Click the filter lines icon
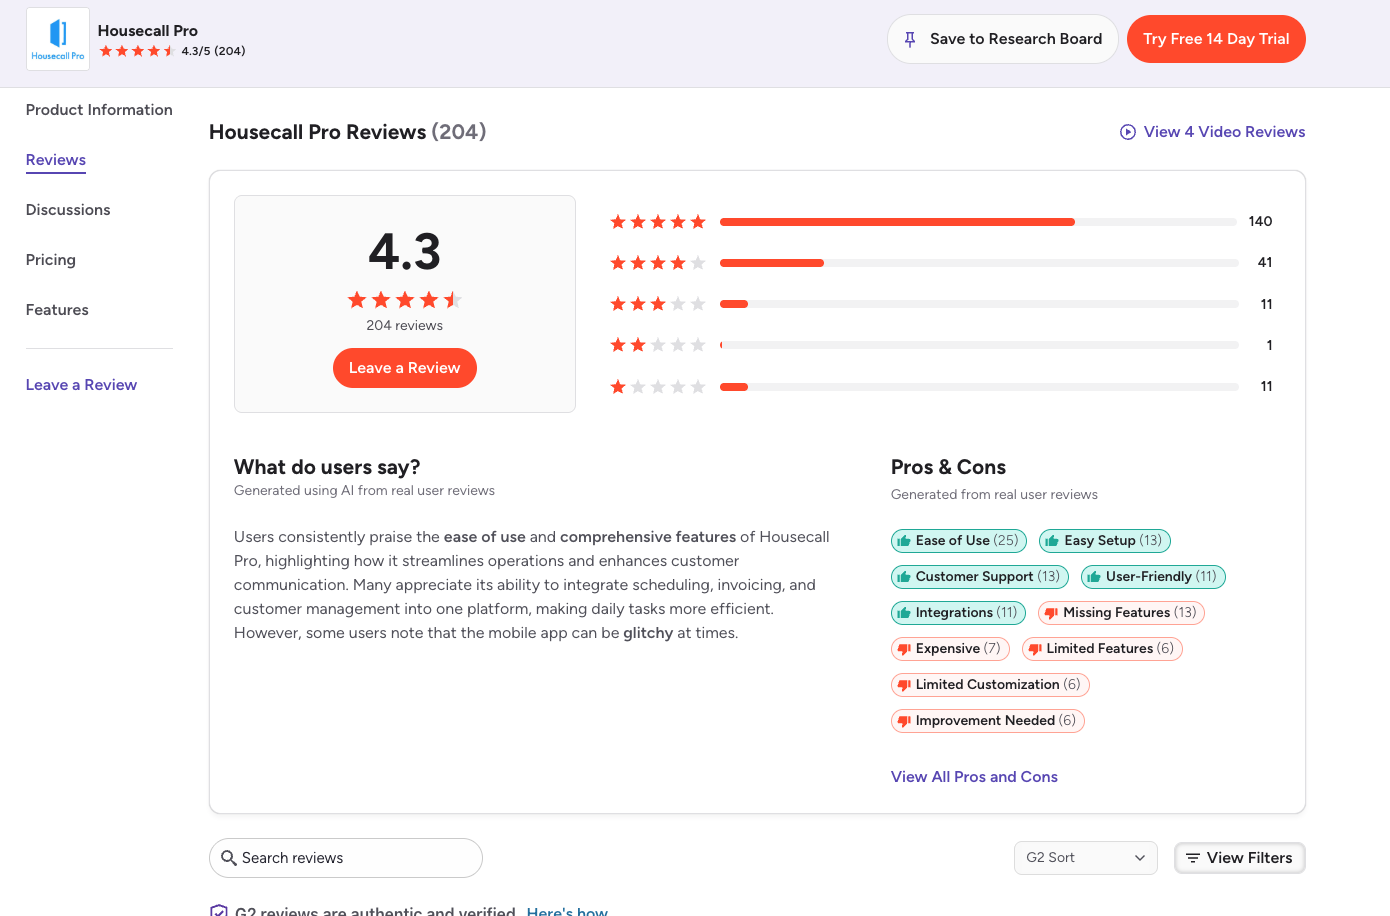1390x916 pixels. (1192, 858)
